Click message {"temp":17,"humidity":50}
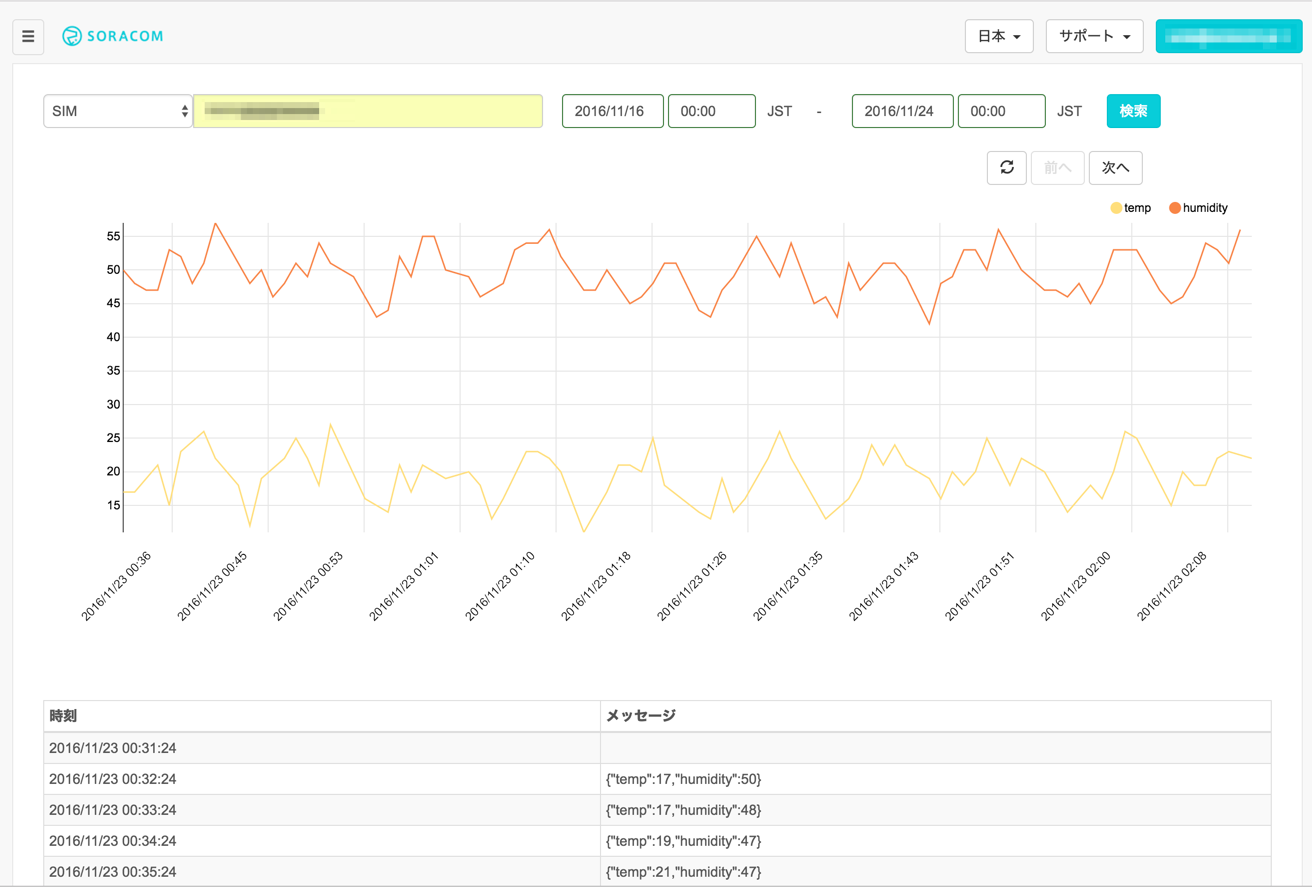This screenshot has width=1312, height=887. (x=684, y=779)
